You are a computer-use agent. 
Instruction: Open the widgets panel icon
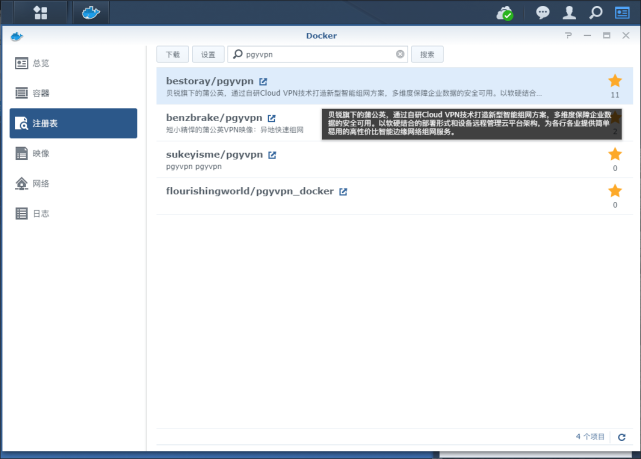(622, 13)
